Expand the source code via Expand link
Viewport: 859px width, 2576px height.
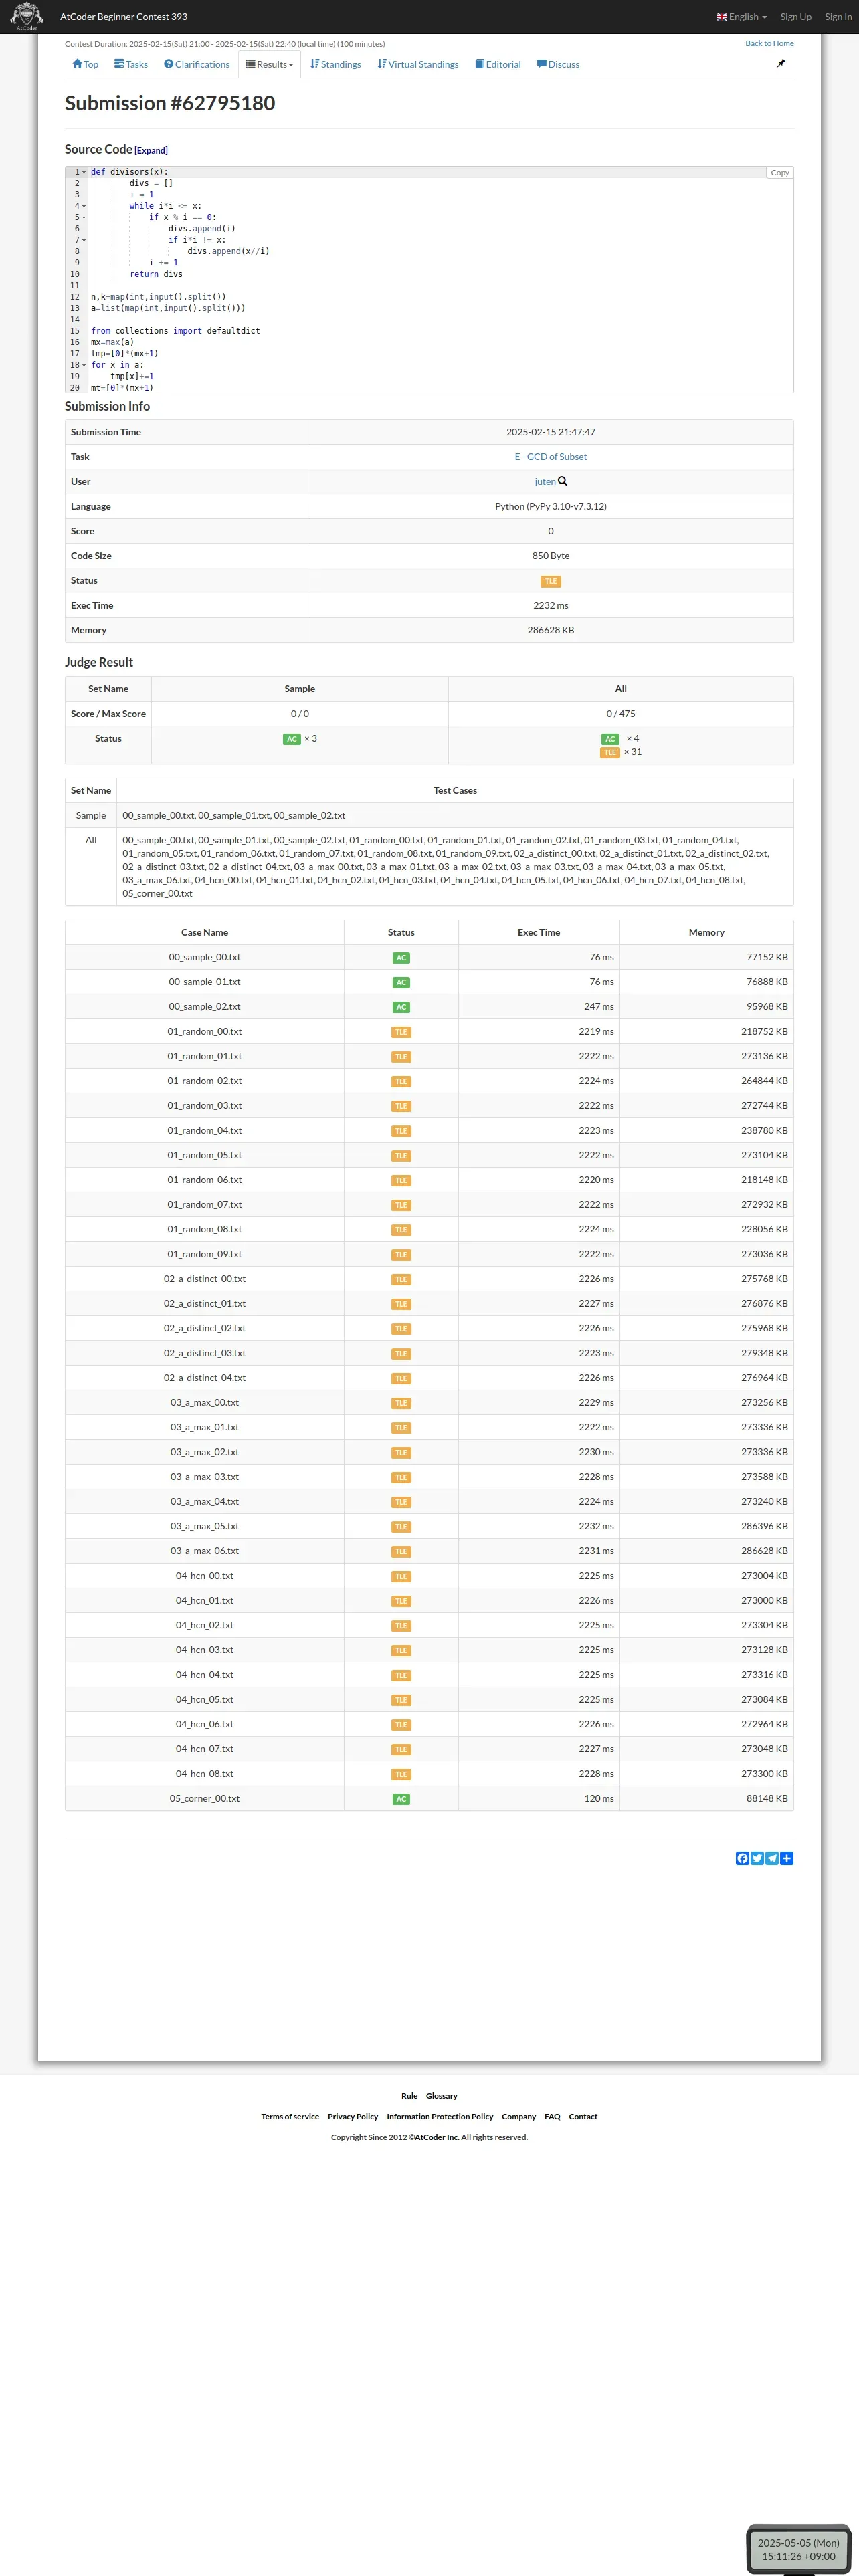pos(151,151)
